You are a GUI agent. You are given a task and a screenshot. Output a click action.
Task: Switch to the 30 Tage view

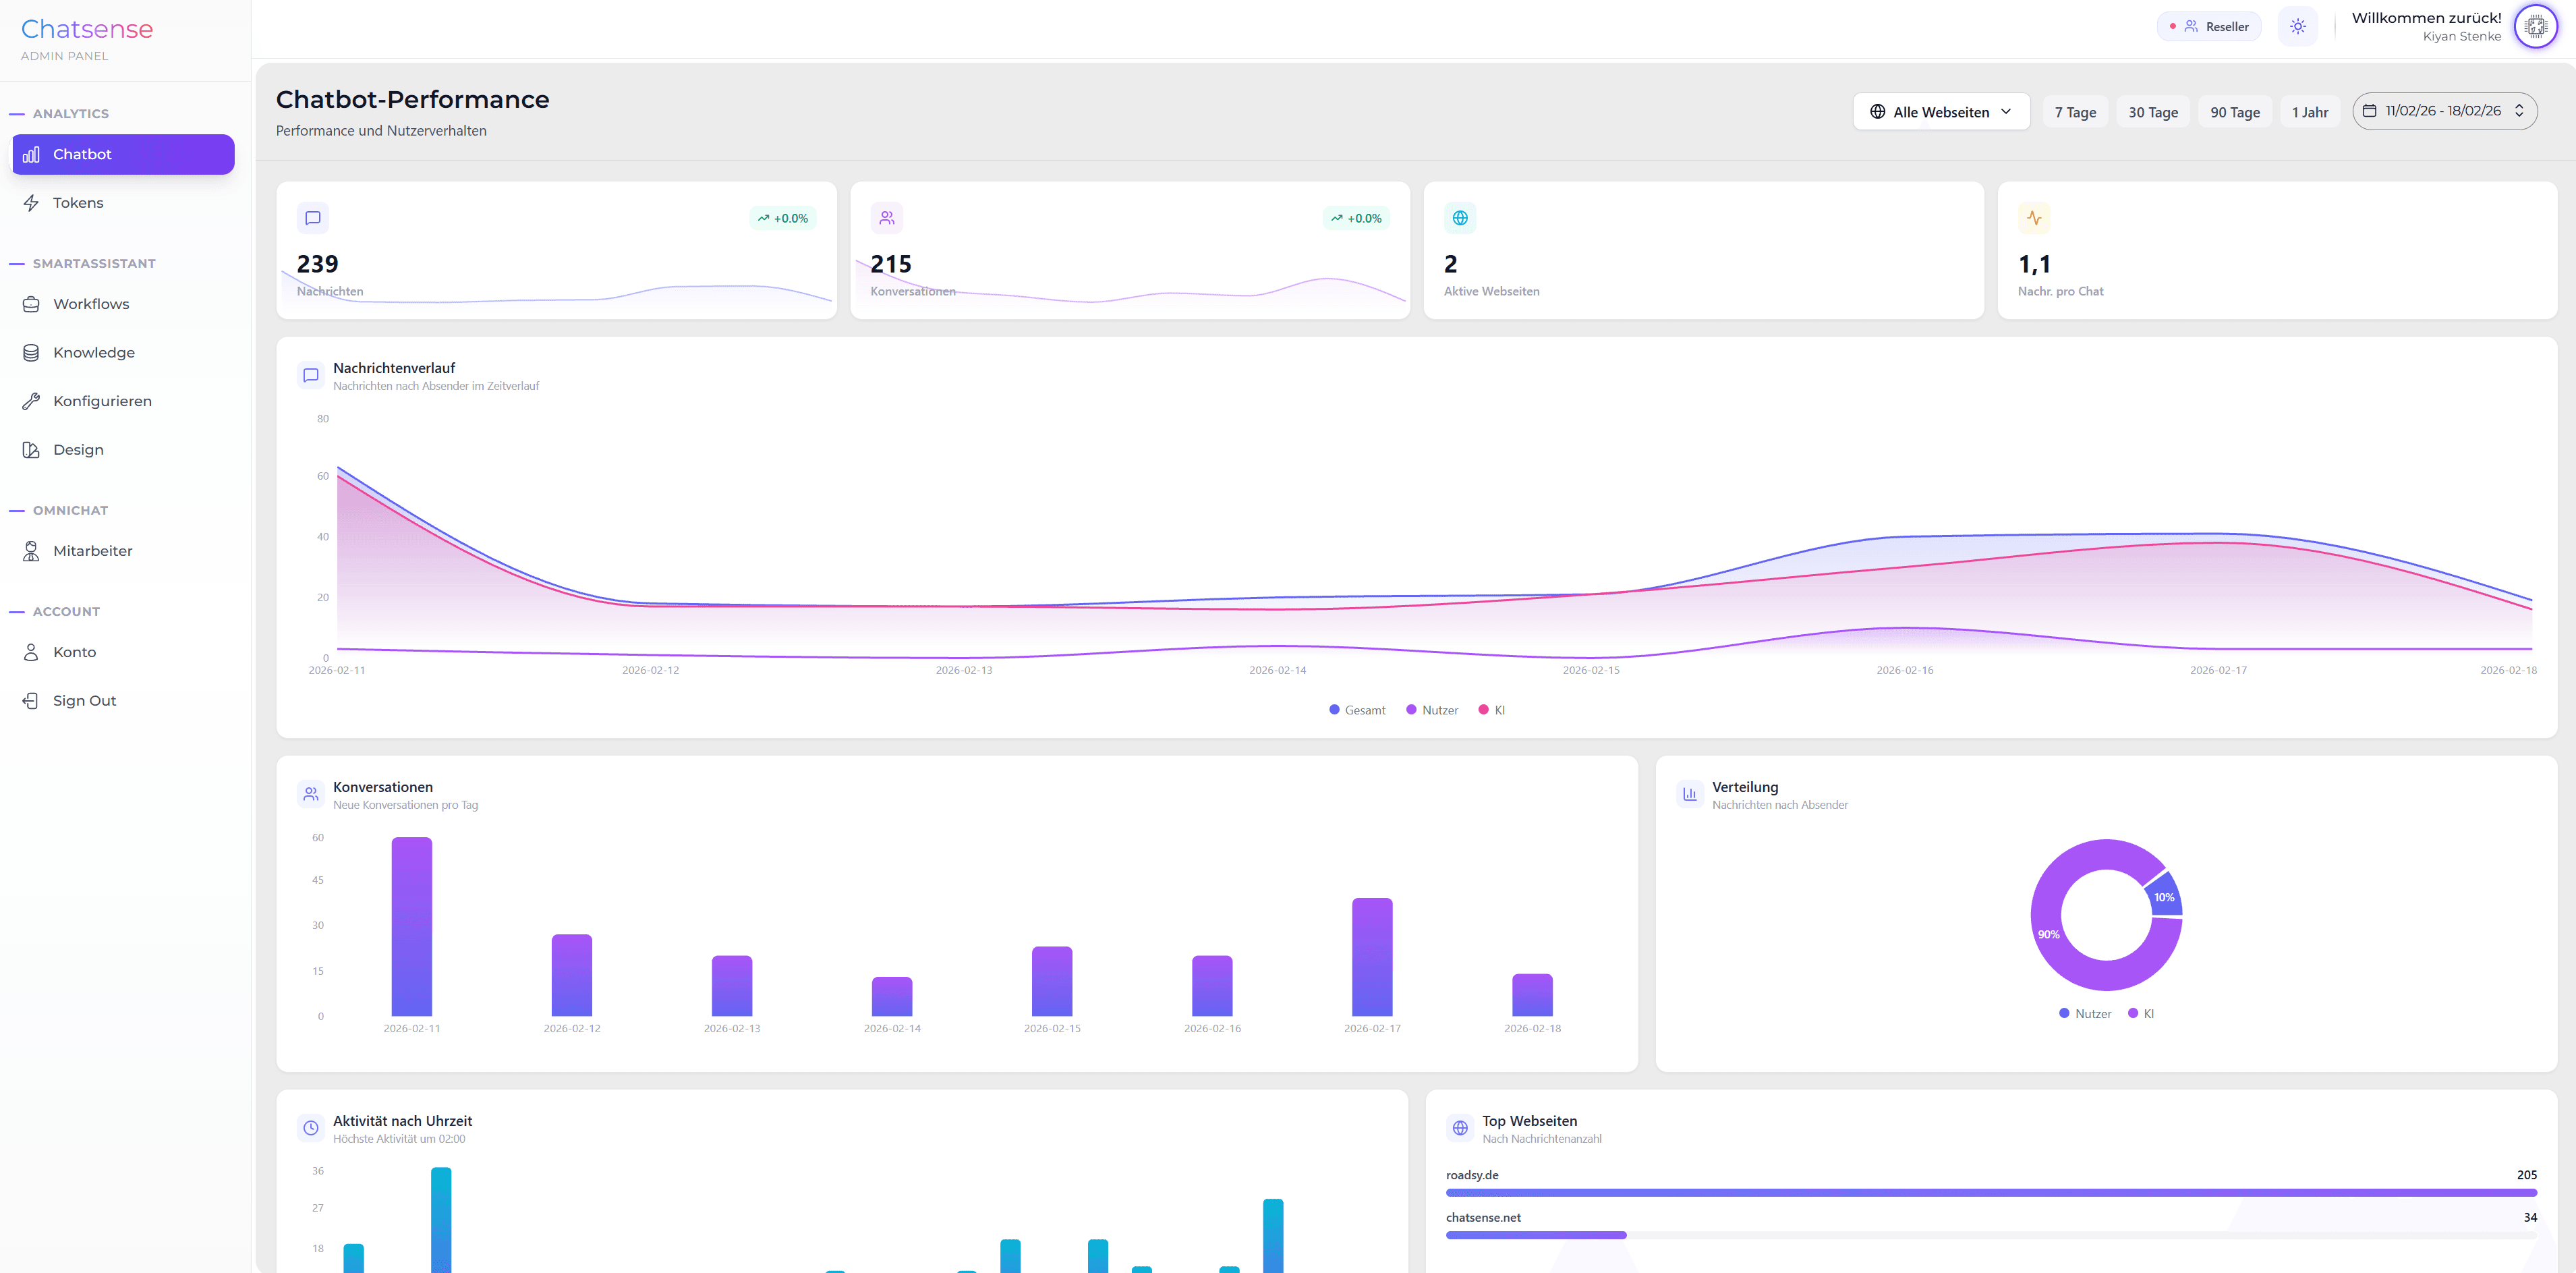pyautogui.click(x=2153, y=111)
